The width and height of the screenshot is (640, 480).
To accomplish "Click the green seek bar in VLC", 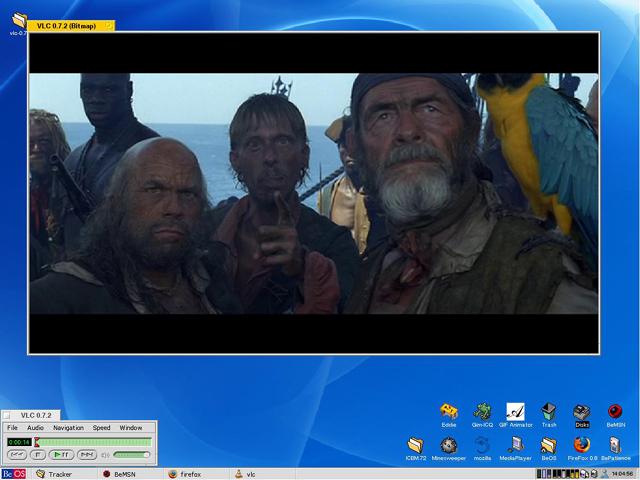I will (x=93, y=442).
